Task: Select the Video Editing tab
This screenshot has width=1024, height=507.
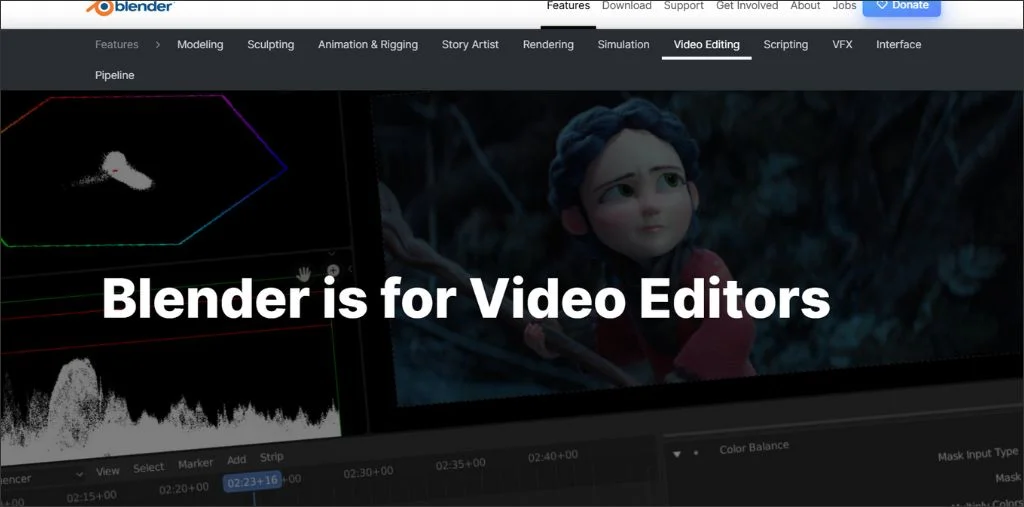Action: 706,44
